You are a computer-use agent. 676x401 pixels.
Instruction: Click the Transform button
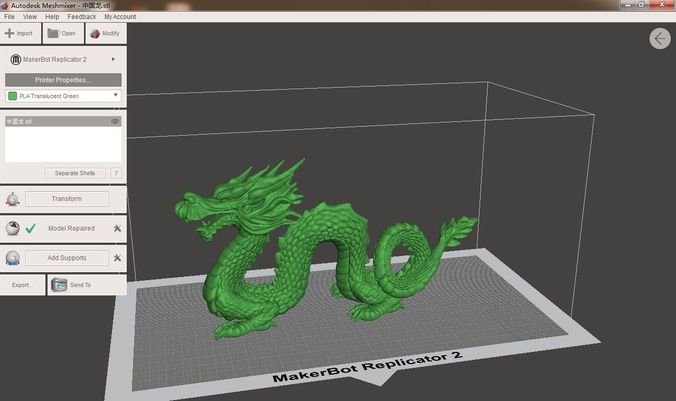67,199
